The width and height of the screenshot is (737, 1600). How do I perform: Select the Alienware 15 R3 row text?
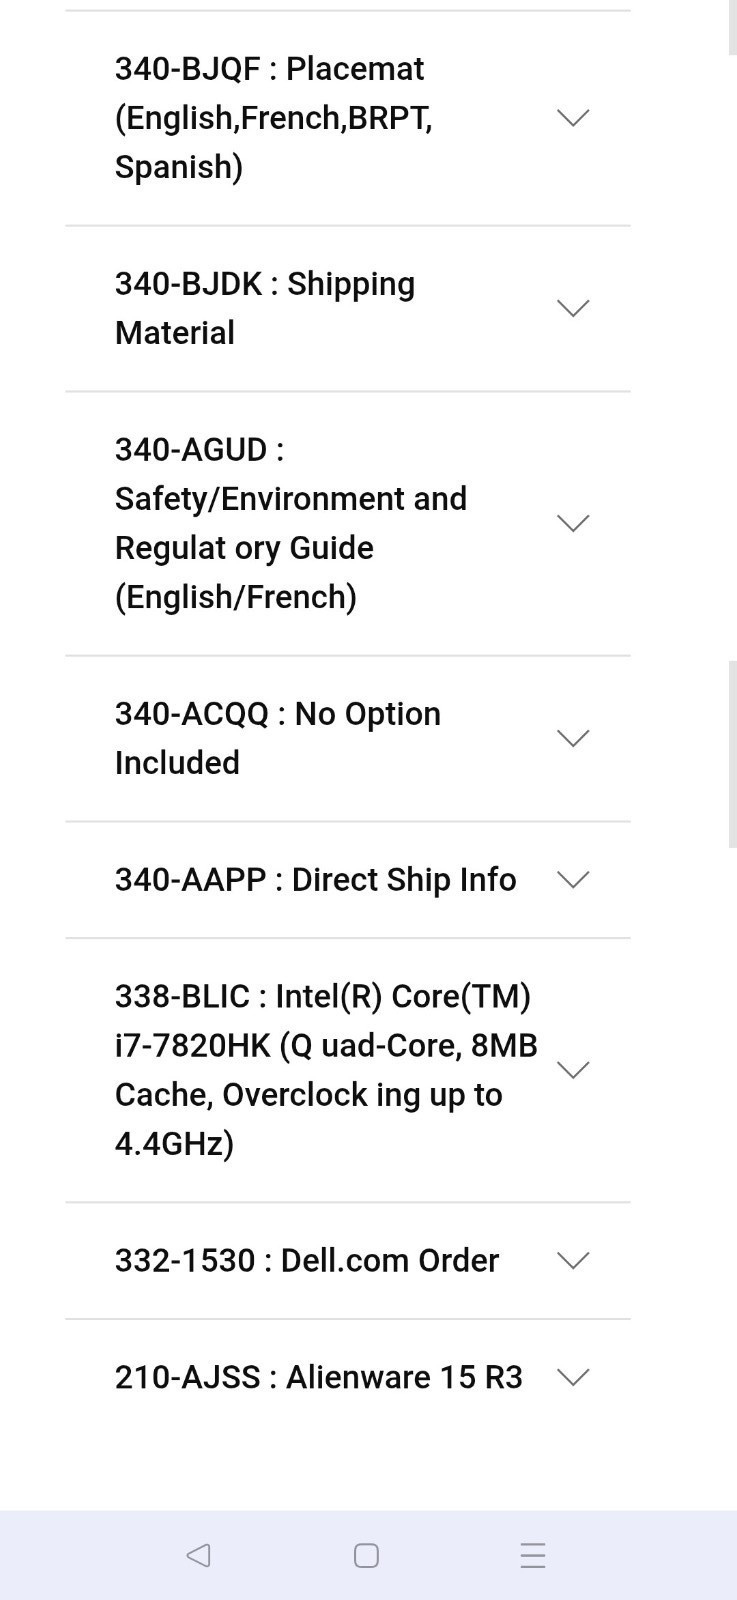pos(319,1377)
